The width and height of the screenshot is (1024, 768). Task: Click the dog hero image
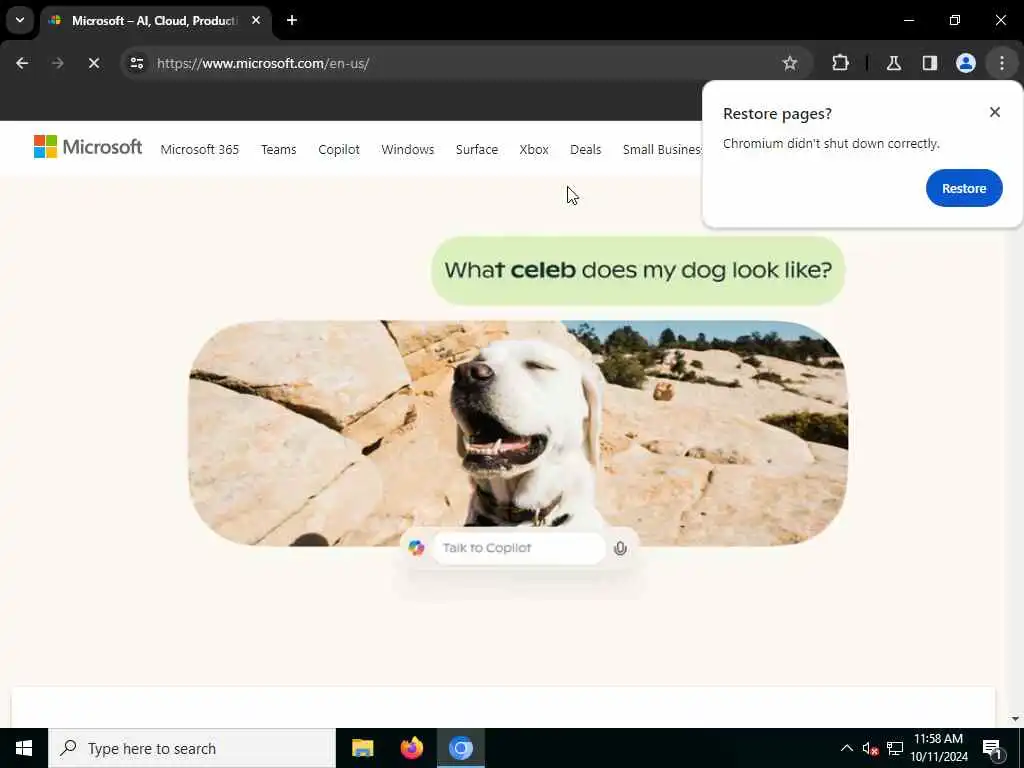point(519,433)
